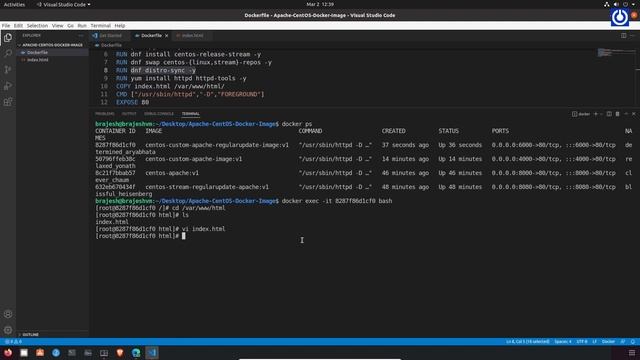The height and width of the screenshot is (360, 640).
Task: Open editor More Actions ellipsis
Action: click(633, 36)
